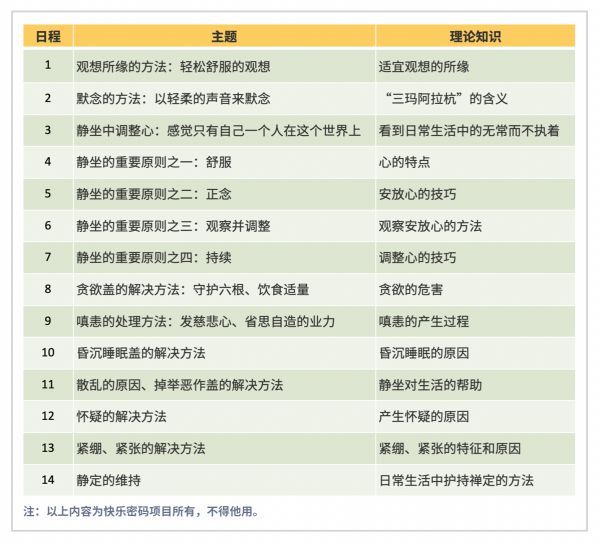
Task: Select schedule number 2 cell
Action: pyautogui.click(x=48, y=98)
